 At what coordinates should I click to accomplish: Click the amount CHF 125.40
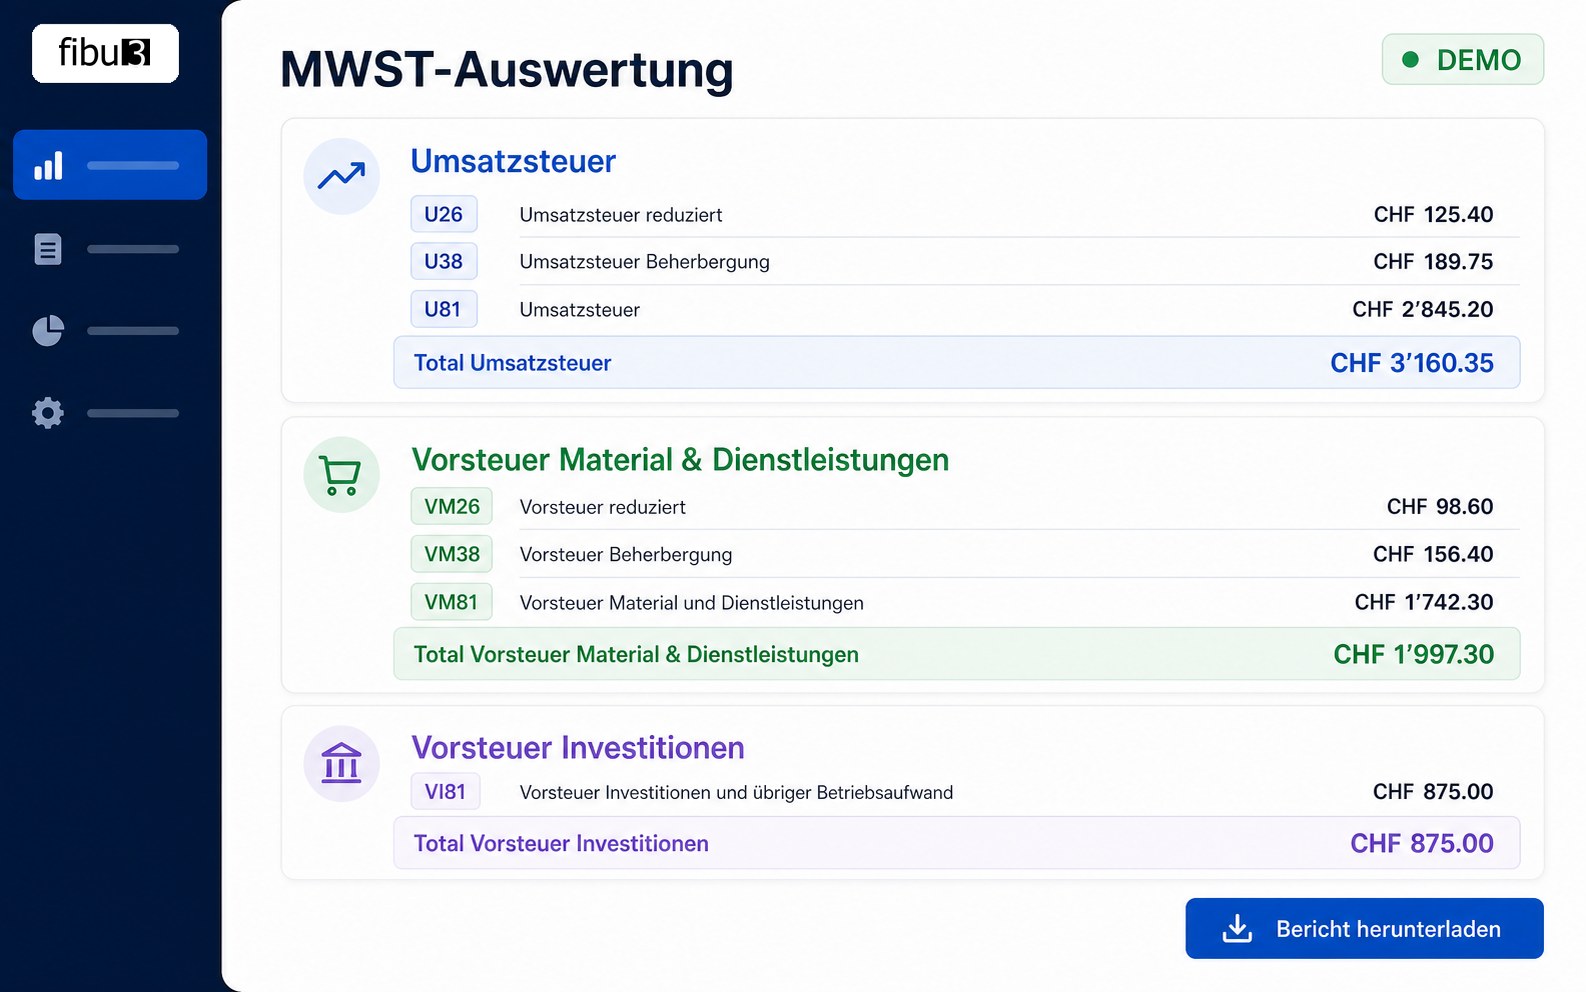(x=1434, y=215)
